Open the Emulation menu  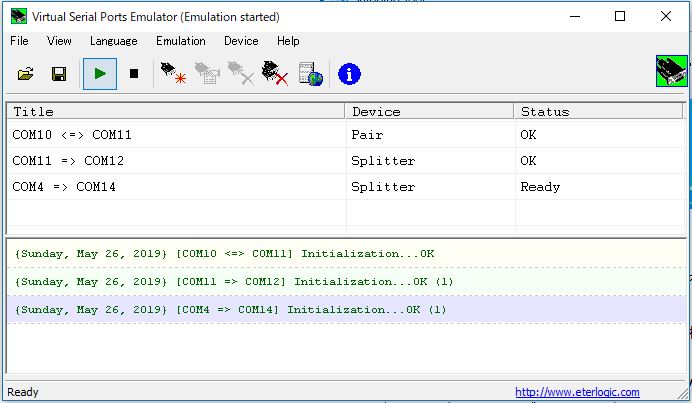pyautogui.click(x=180, y=41)
